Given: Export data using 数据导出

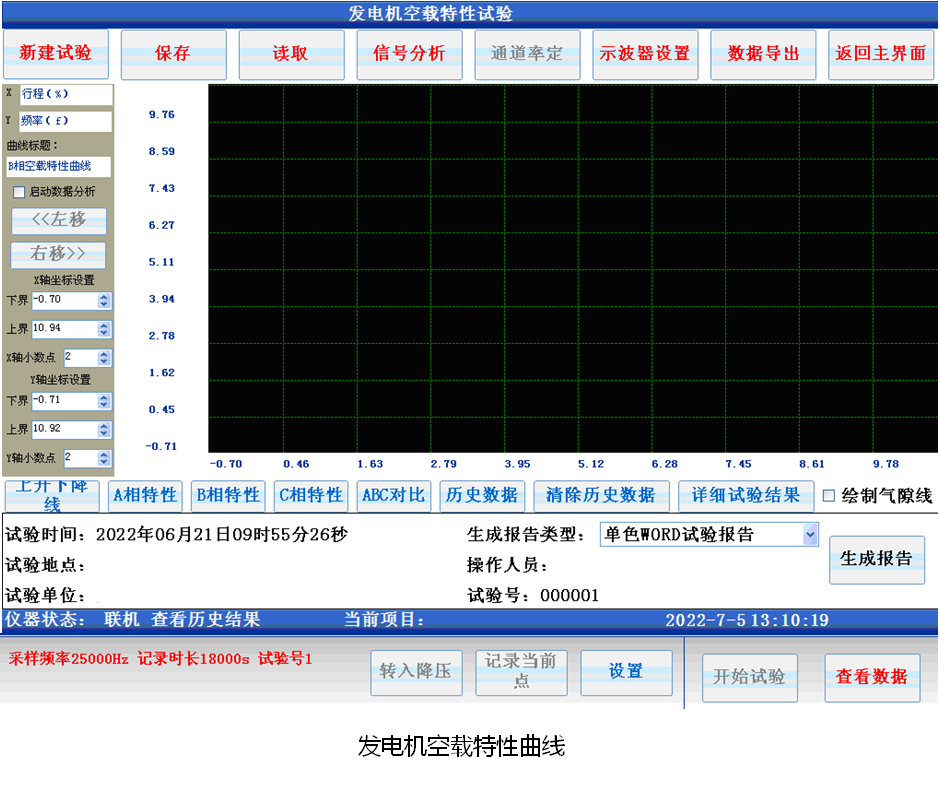Looking at the screenshot, I should 763,54.
